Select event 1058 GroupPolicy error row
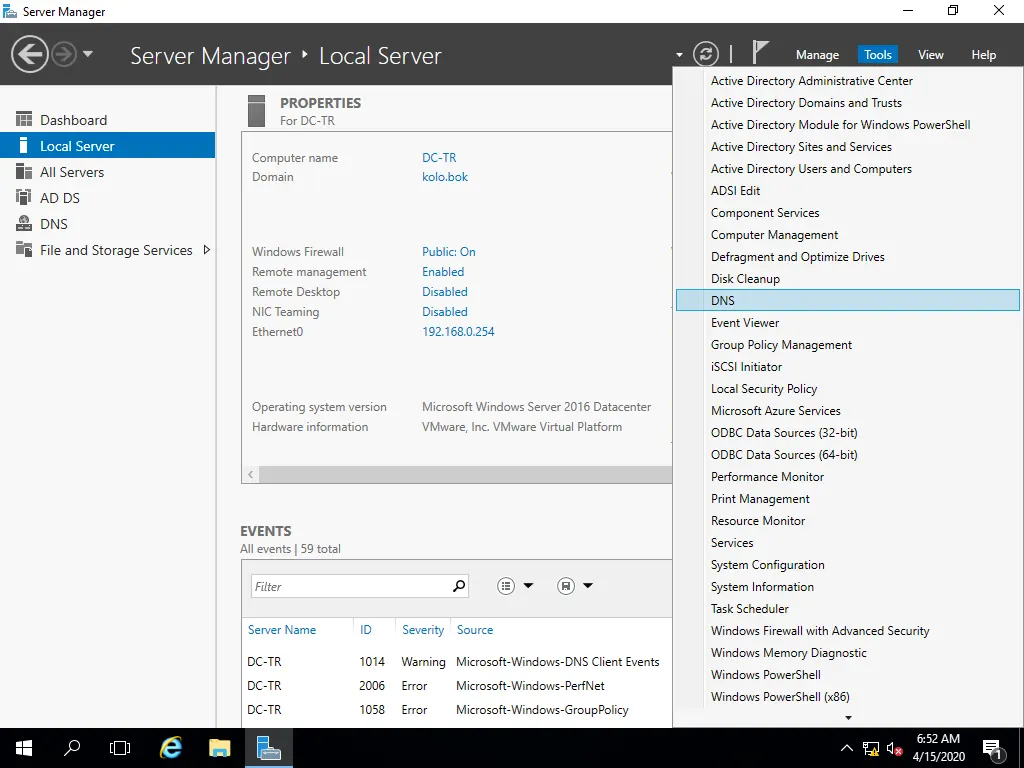Viewport: 1024px width, 768px height. coord(456,710)
